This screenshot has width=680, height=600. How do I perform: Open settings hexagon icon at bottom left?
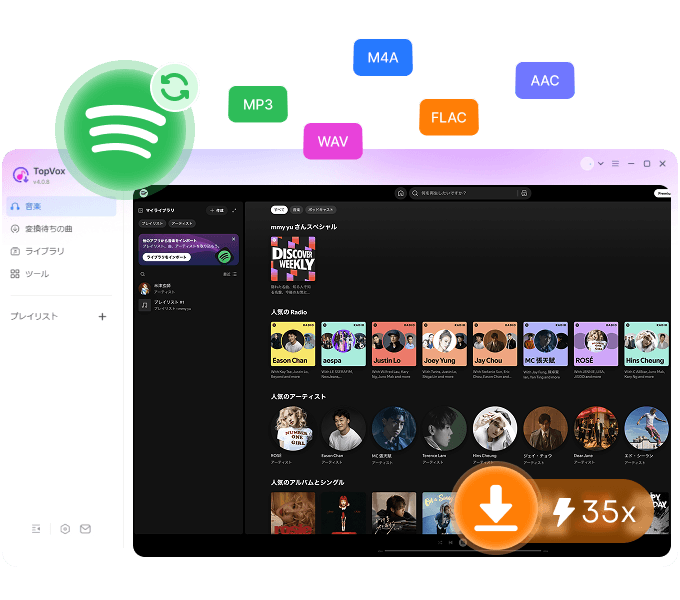coord(65,528)
